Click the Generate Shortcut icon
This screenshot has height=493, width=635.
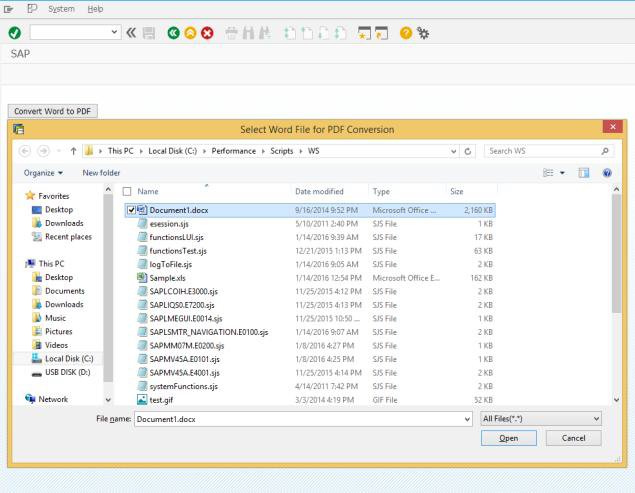coord(381,33)
